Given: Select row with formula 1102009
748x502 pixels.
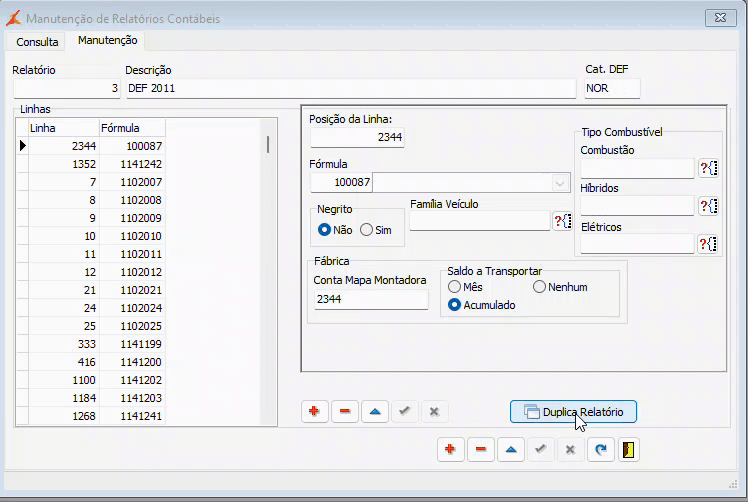Looking at the screenshot, I should point(97,218).
